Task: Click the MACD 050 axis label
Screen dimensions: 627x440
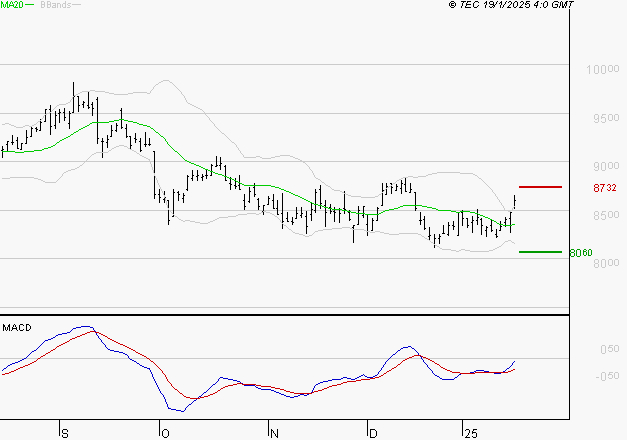Action: (x=610, y=350)
